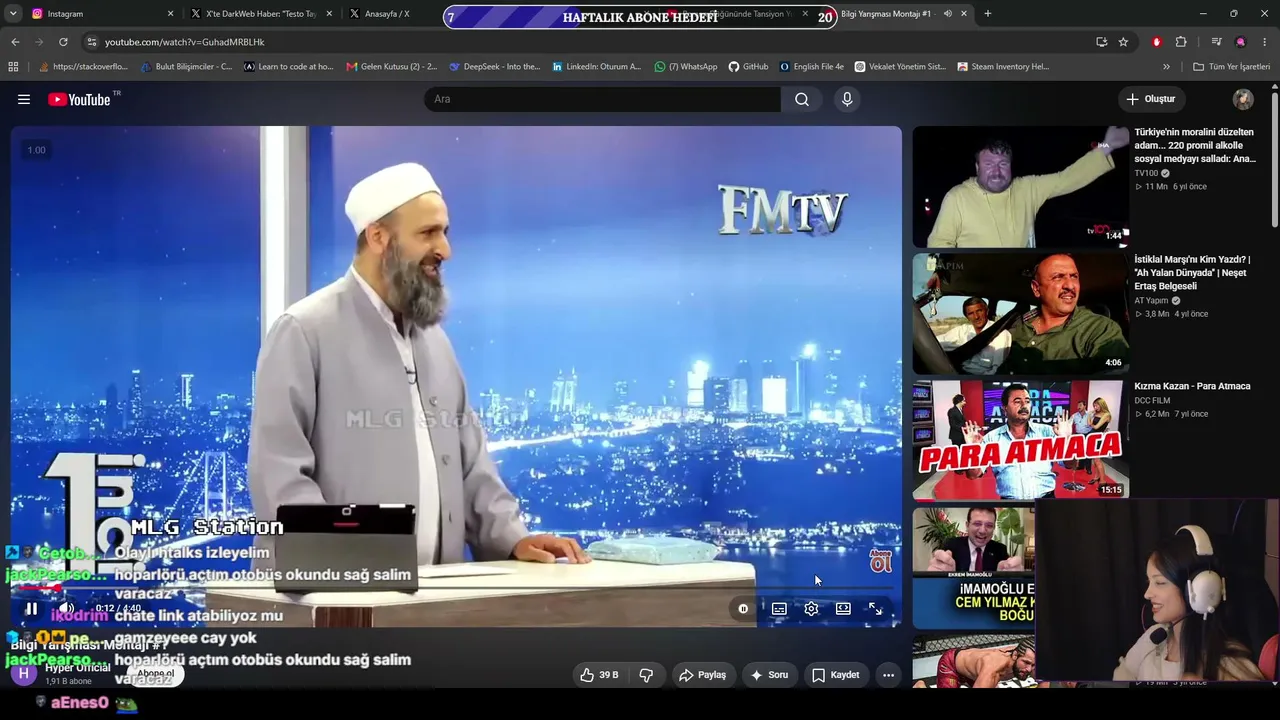The width and height of the screenshot is (1280, 720).
Task: Open the Gelen Kutusu Gmail bookmark
Action: [392, 67]
